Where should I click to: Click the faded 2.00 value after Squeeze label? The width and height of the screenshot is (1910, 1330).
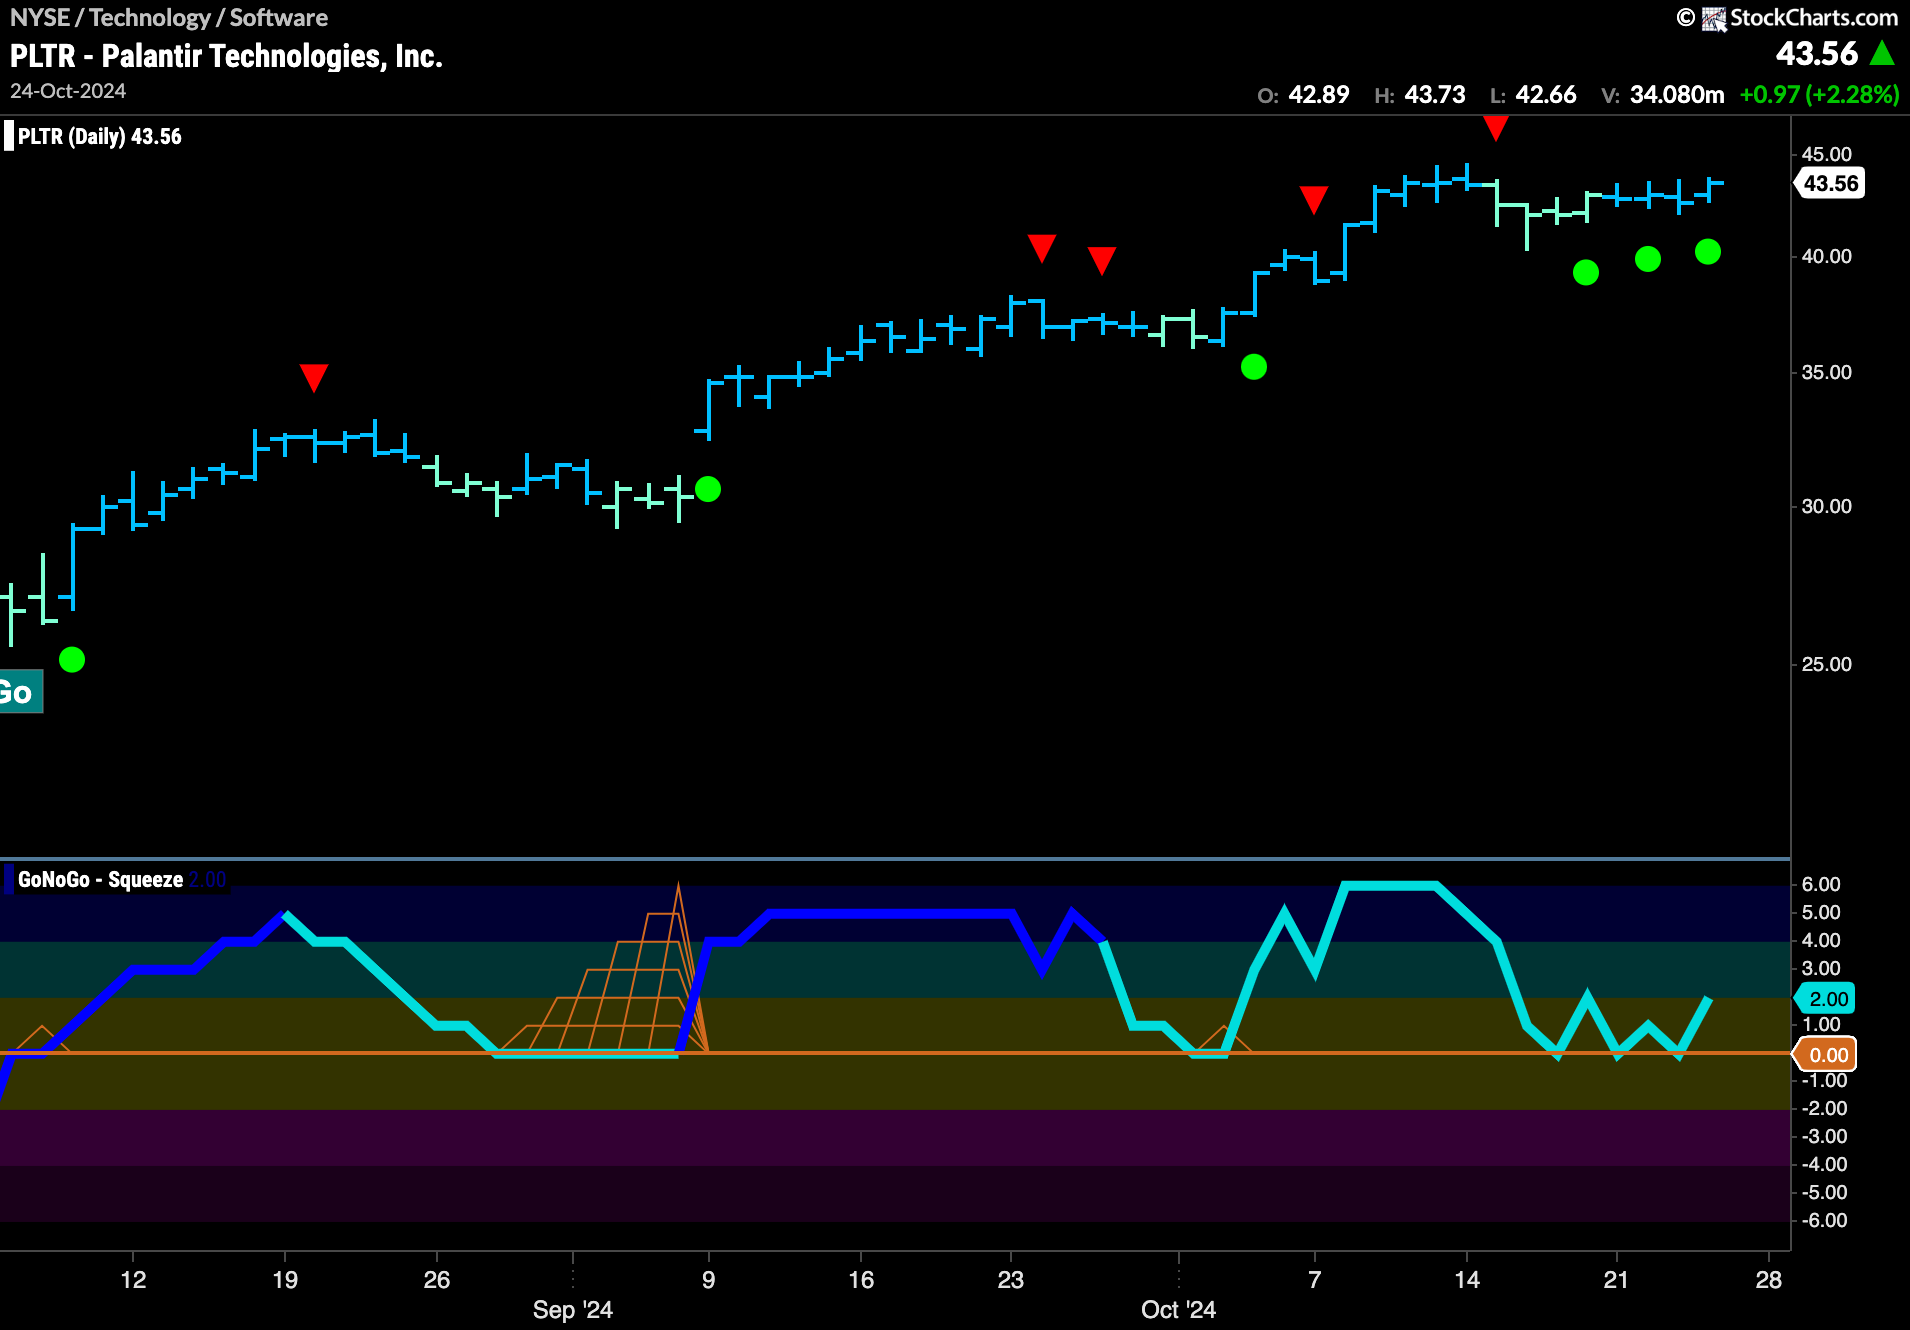pos(208,880)
